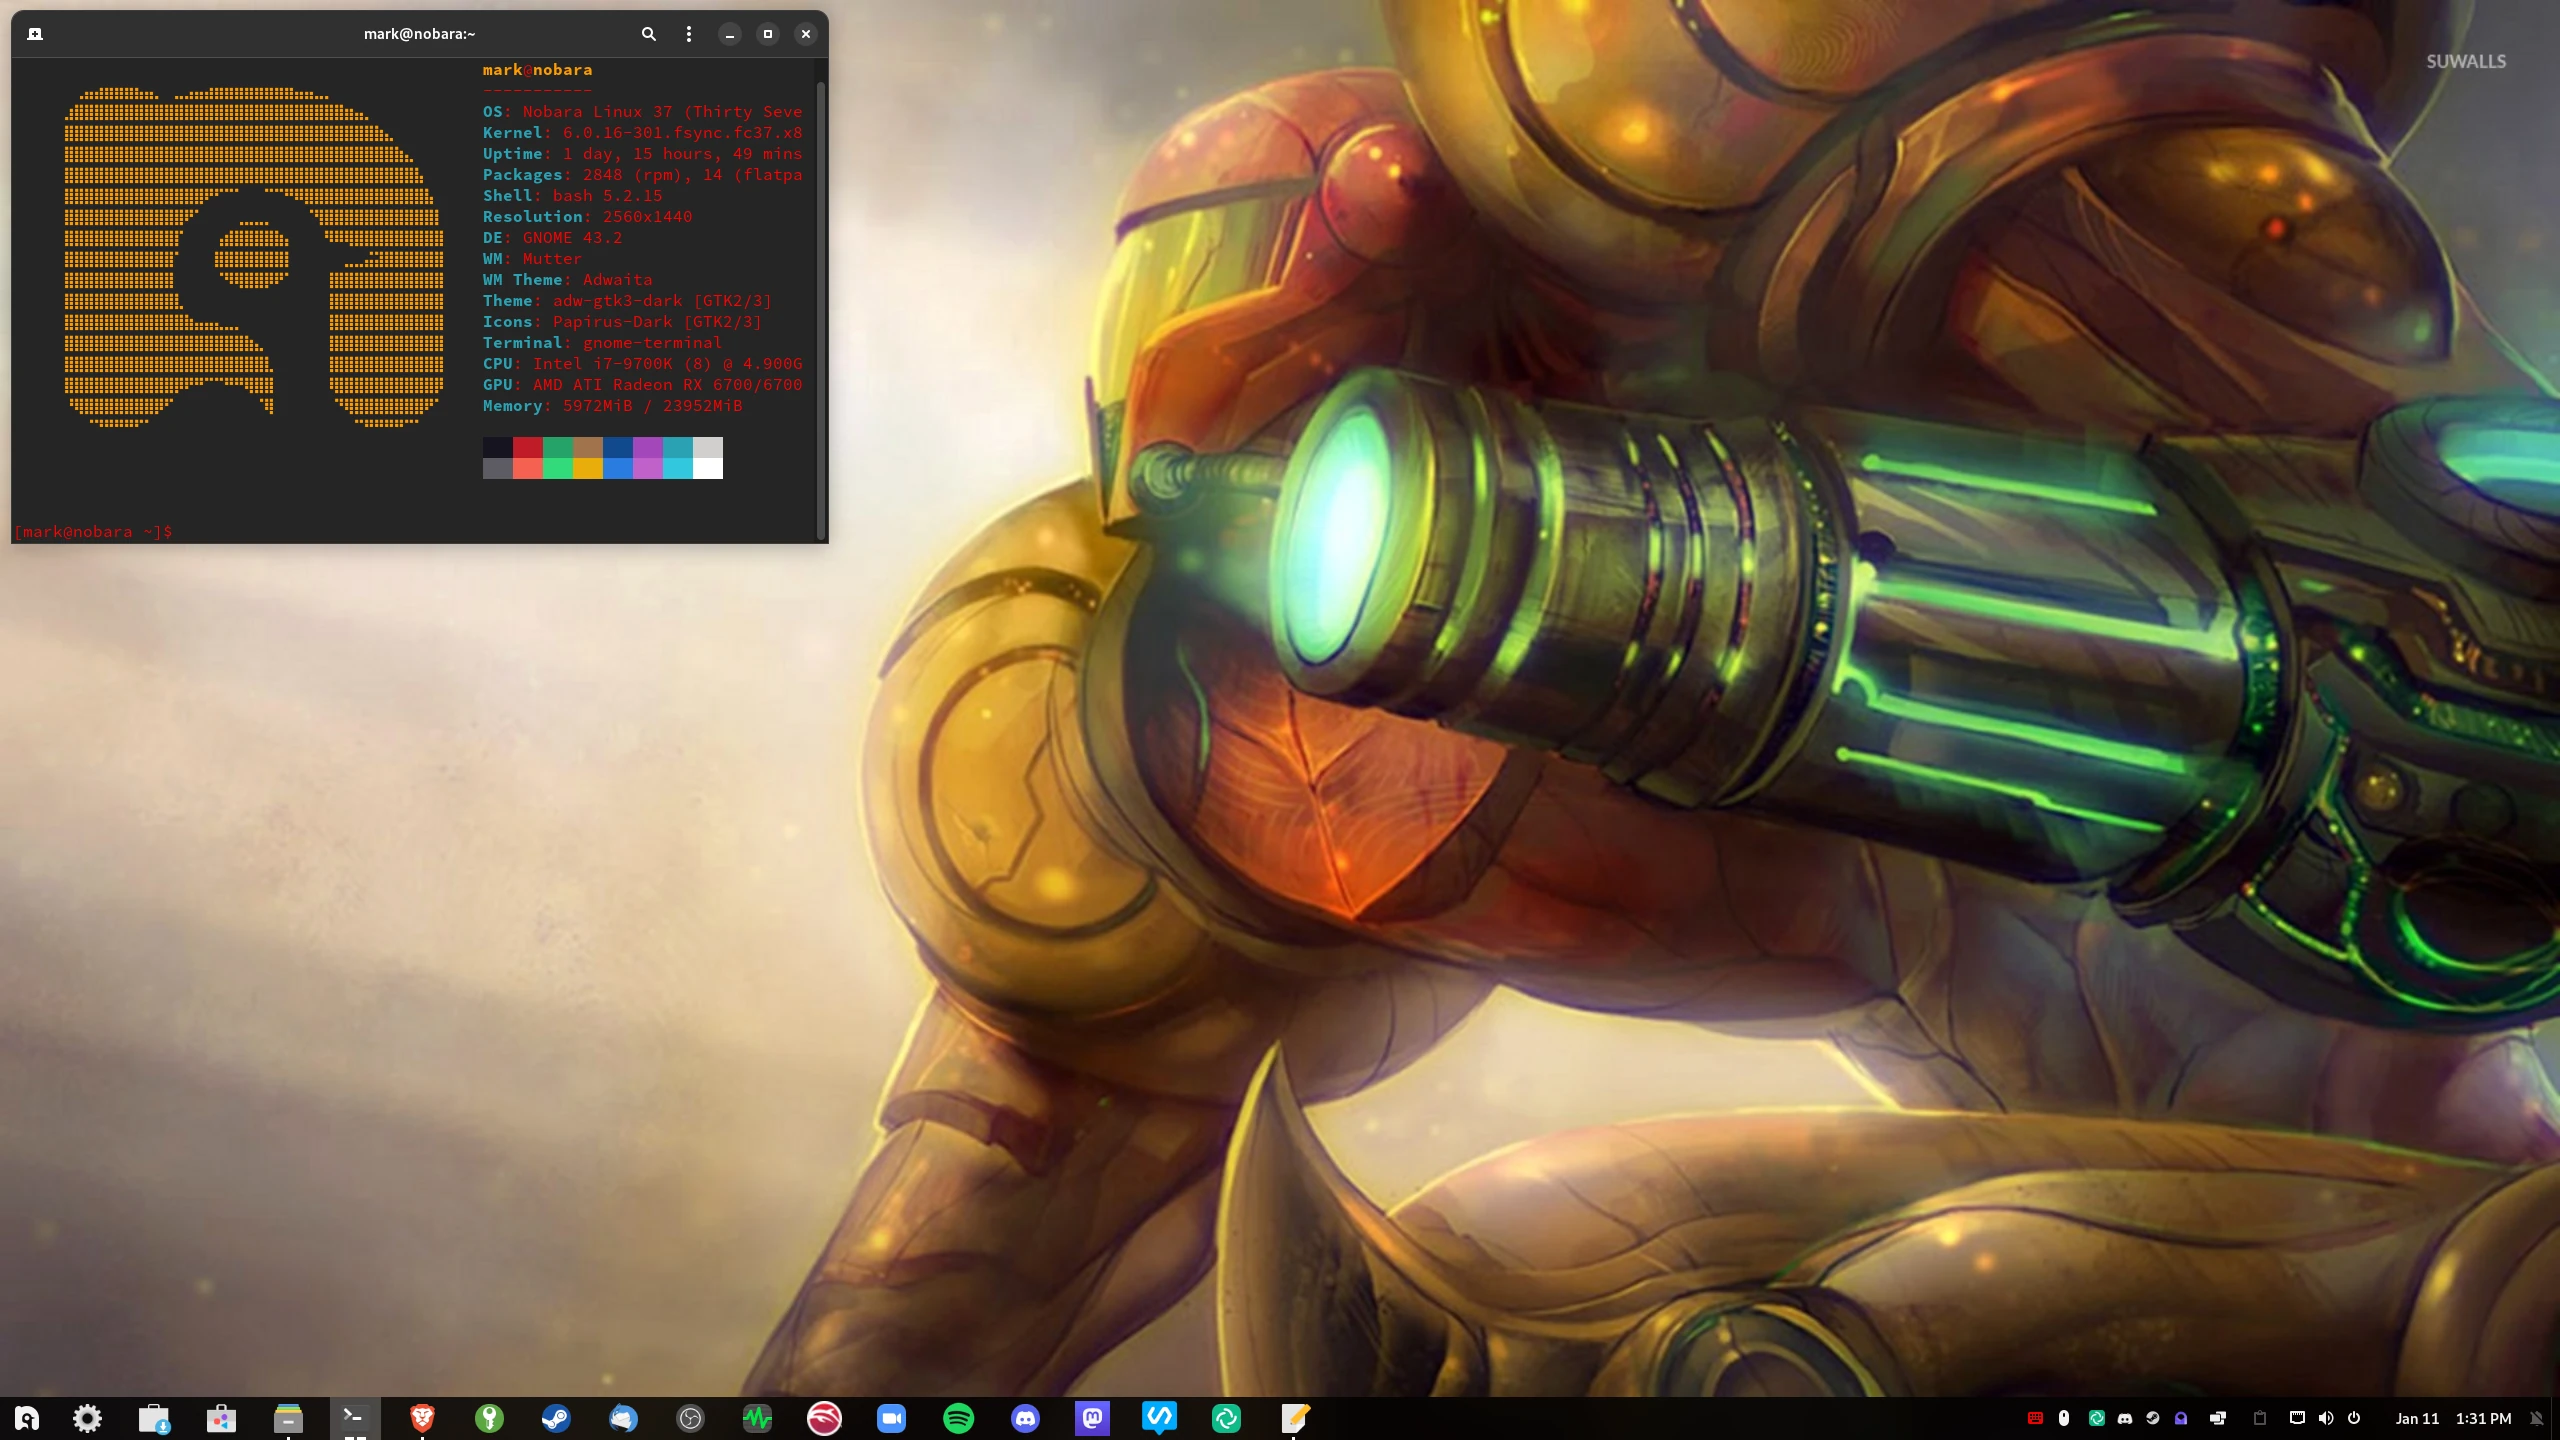
Task: Click the 'Shell: bash 5.2.15' line
Action: coord(573,196)
